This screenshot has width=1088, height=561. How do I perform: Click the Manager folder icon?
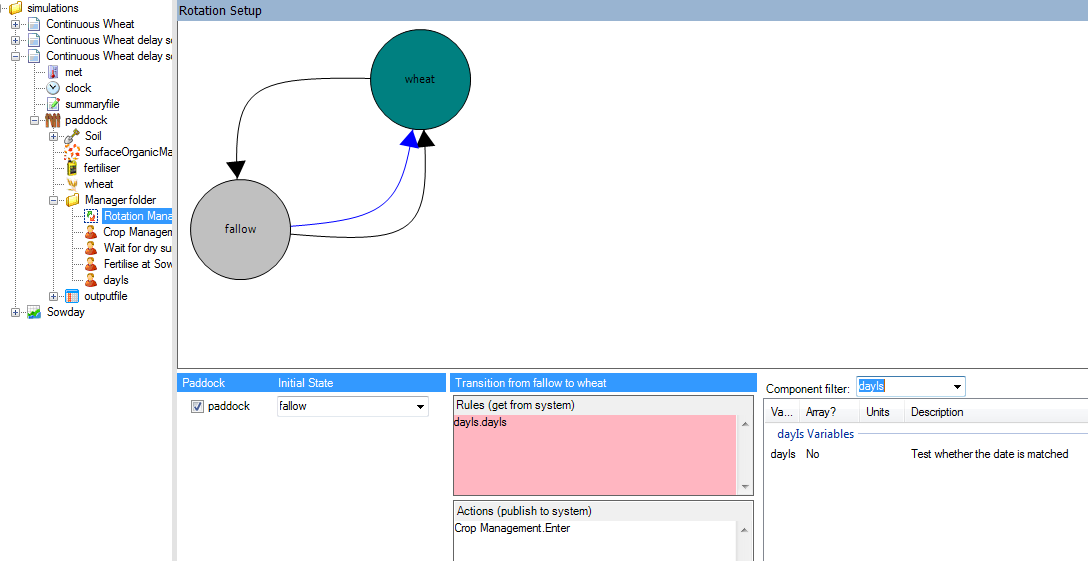[x=73, y=200]
